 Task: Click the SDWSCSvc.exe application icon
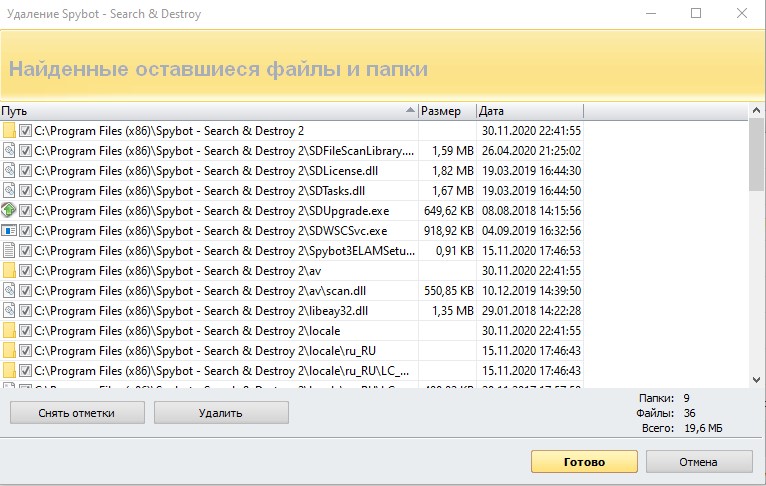(9, 231)
